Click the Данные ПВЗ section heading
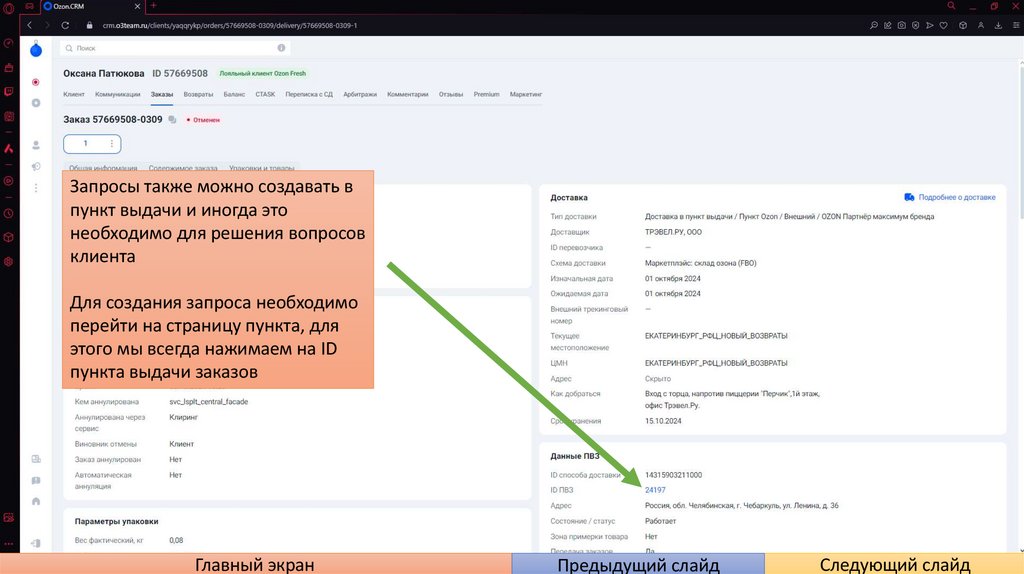 point(575,456)
